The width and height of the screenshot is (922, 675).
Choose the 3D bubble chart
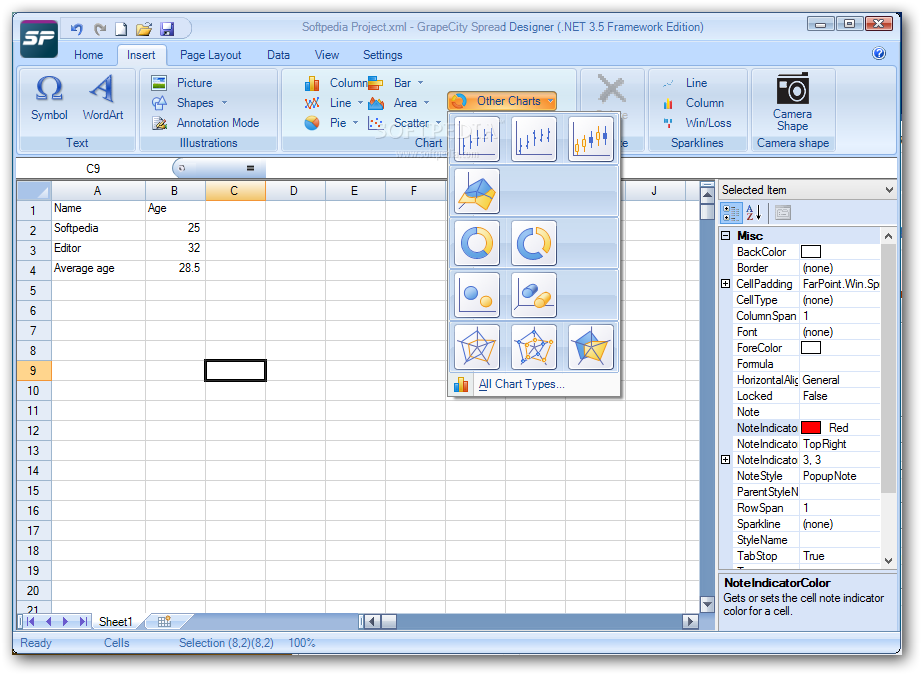(534, 295)
